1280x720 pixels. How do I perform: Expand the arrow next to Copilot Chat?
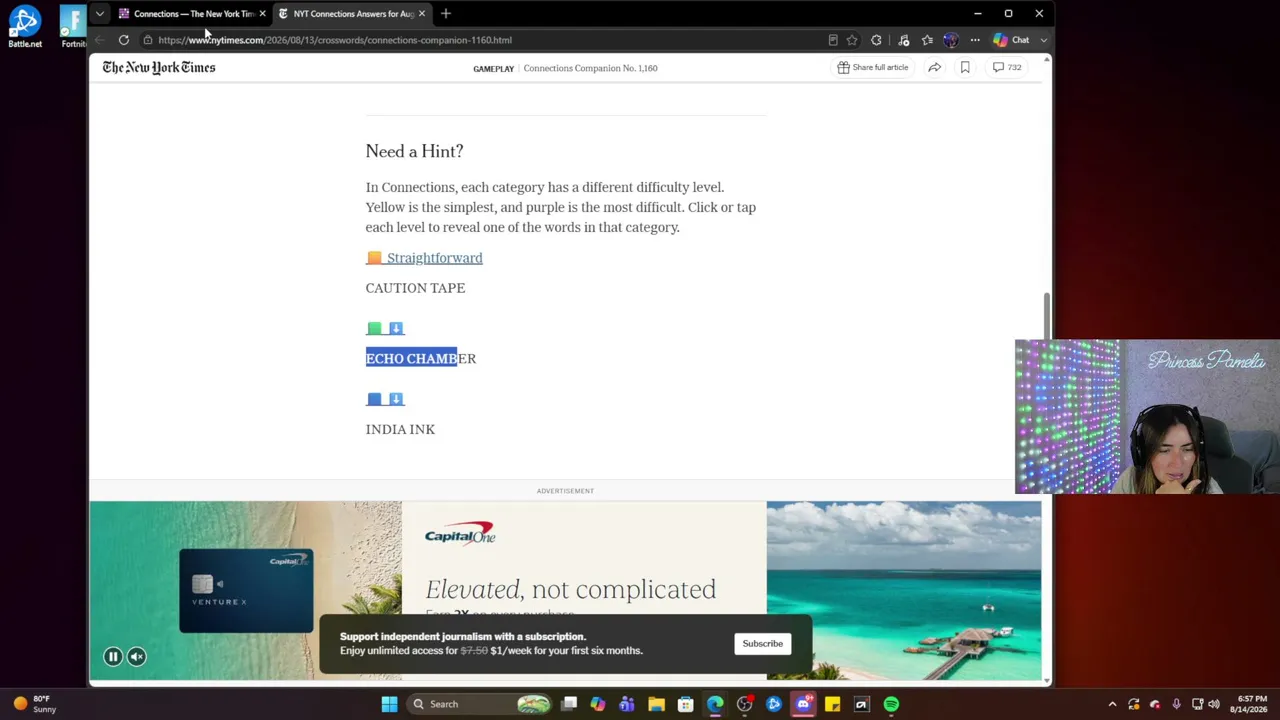[1043, 40]
